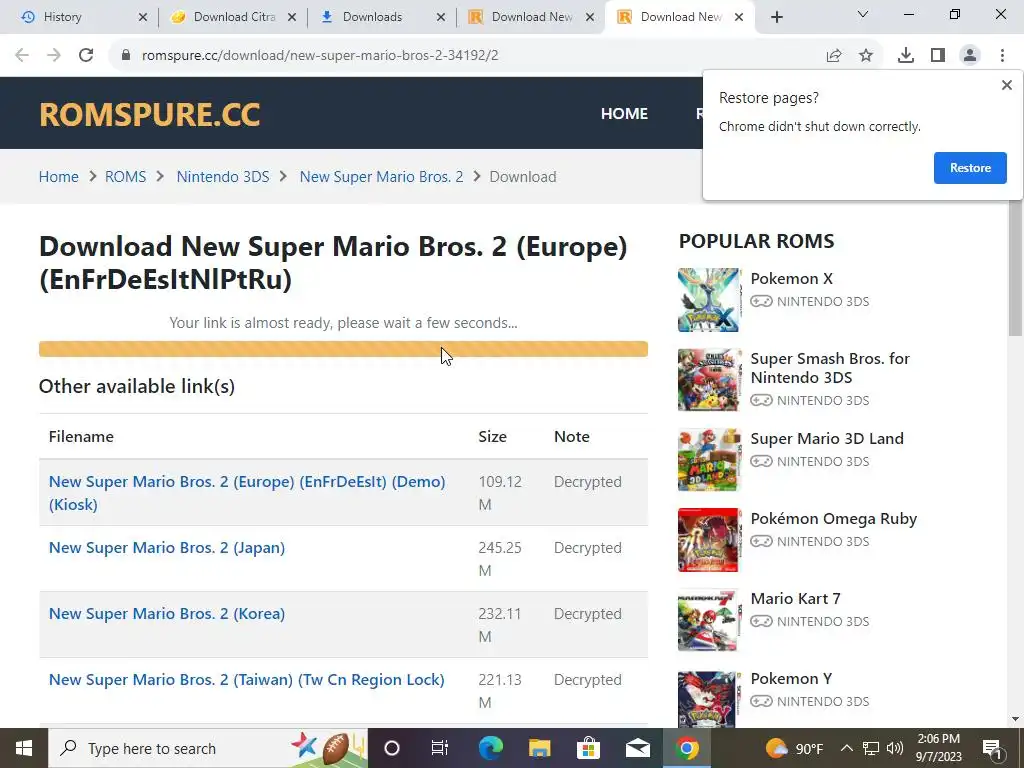Open the Chrome profile avatar
Screen dimensions: 1024x768
click(970, 56)
